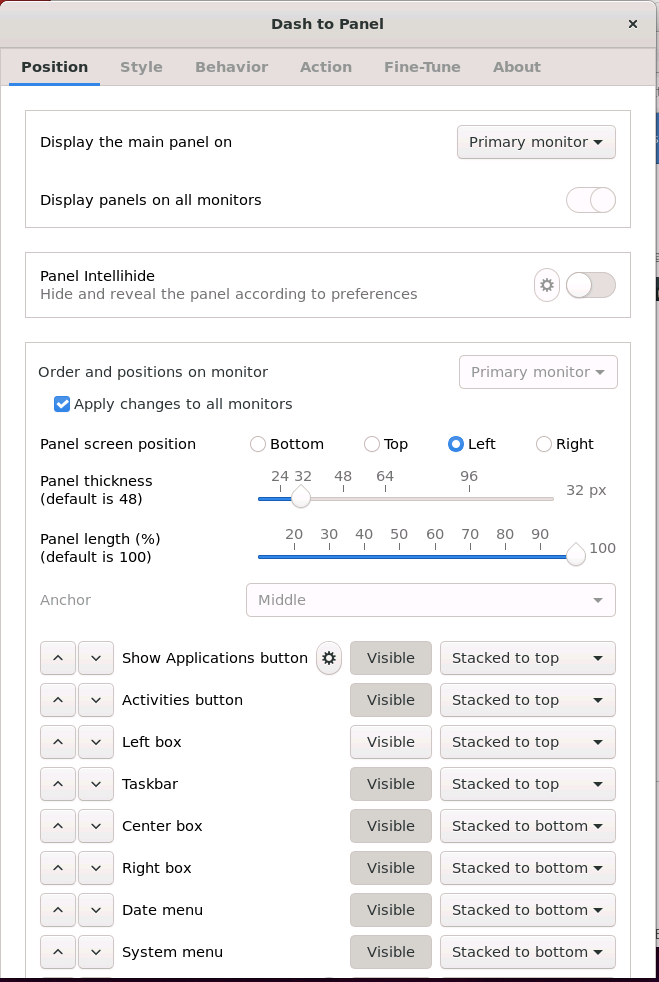Move Left box up
This screenshot has width=659, height=982.
(x=58, y=742)
